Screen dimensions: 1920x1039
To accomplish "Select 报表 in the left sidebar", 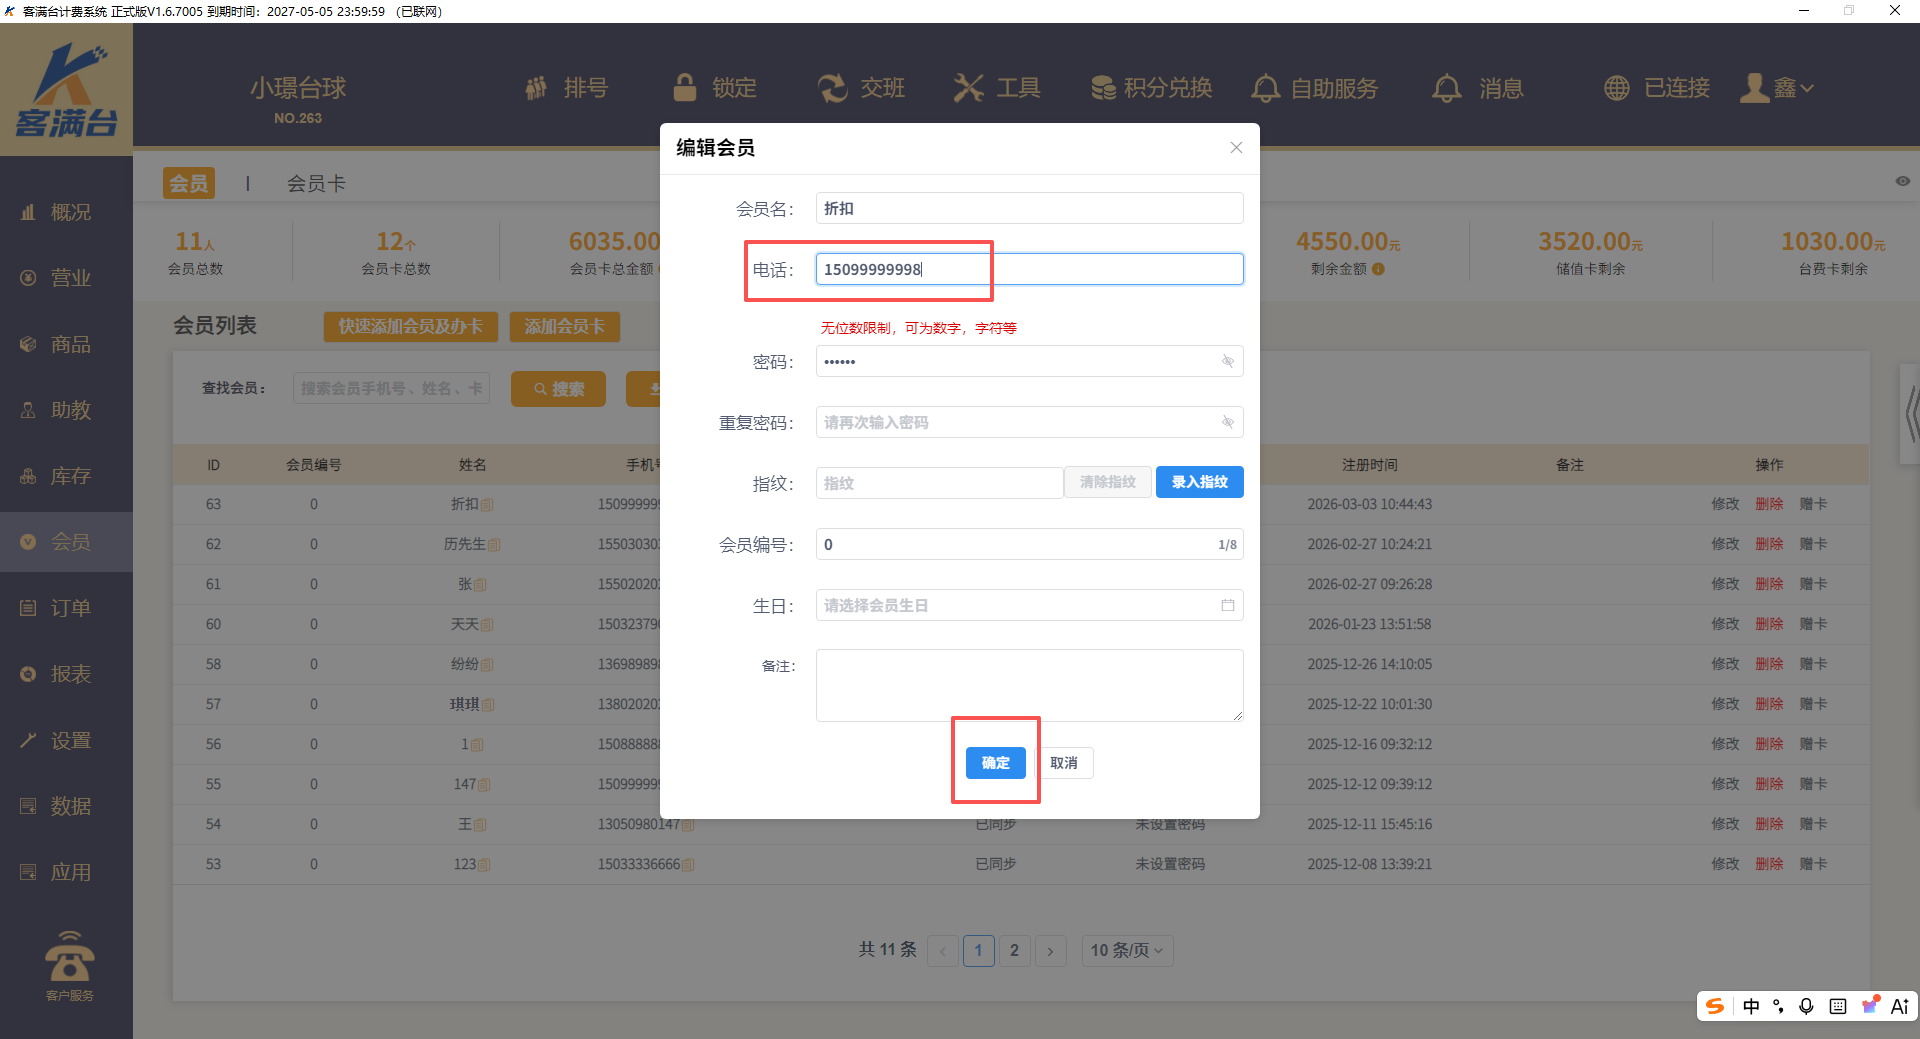I will 70,674.
